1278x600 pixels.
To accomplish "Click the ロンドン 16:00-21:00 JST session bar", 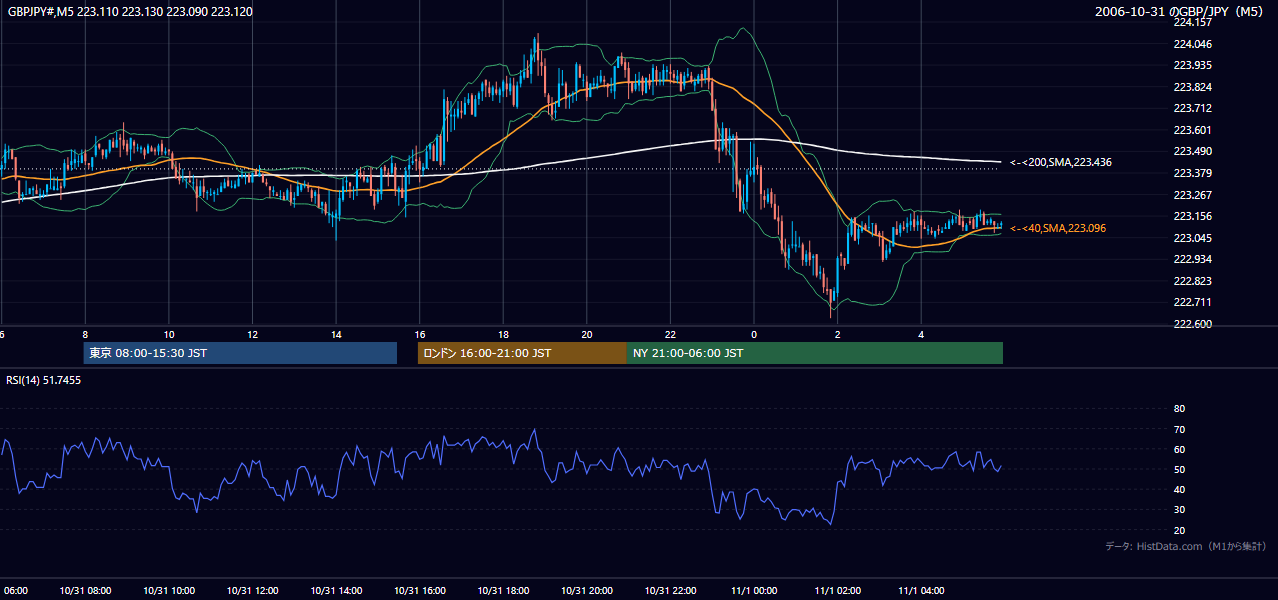I will pyautogui.click(x=522, y=353).
